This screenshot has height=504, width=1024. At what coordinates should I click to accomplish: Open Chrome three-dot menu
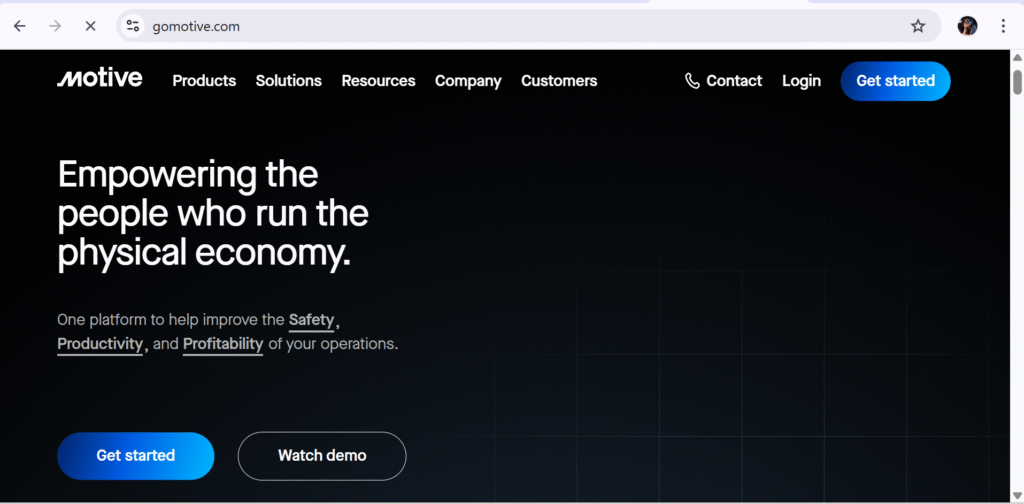tap(1004, 26)
